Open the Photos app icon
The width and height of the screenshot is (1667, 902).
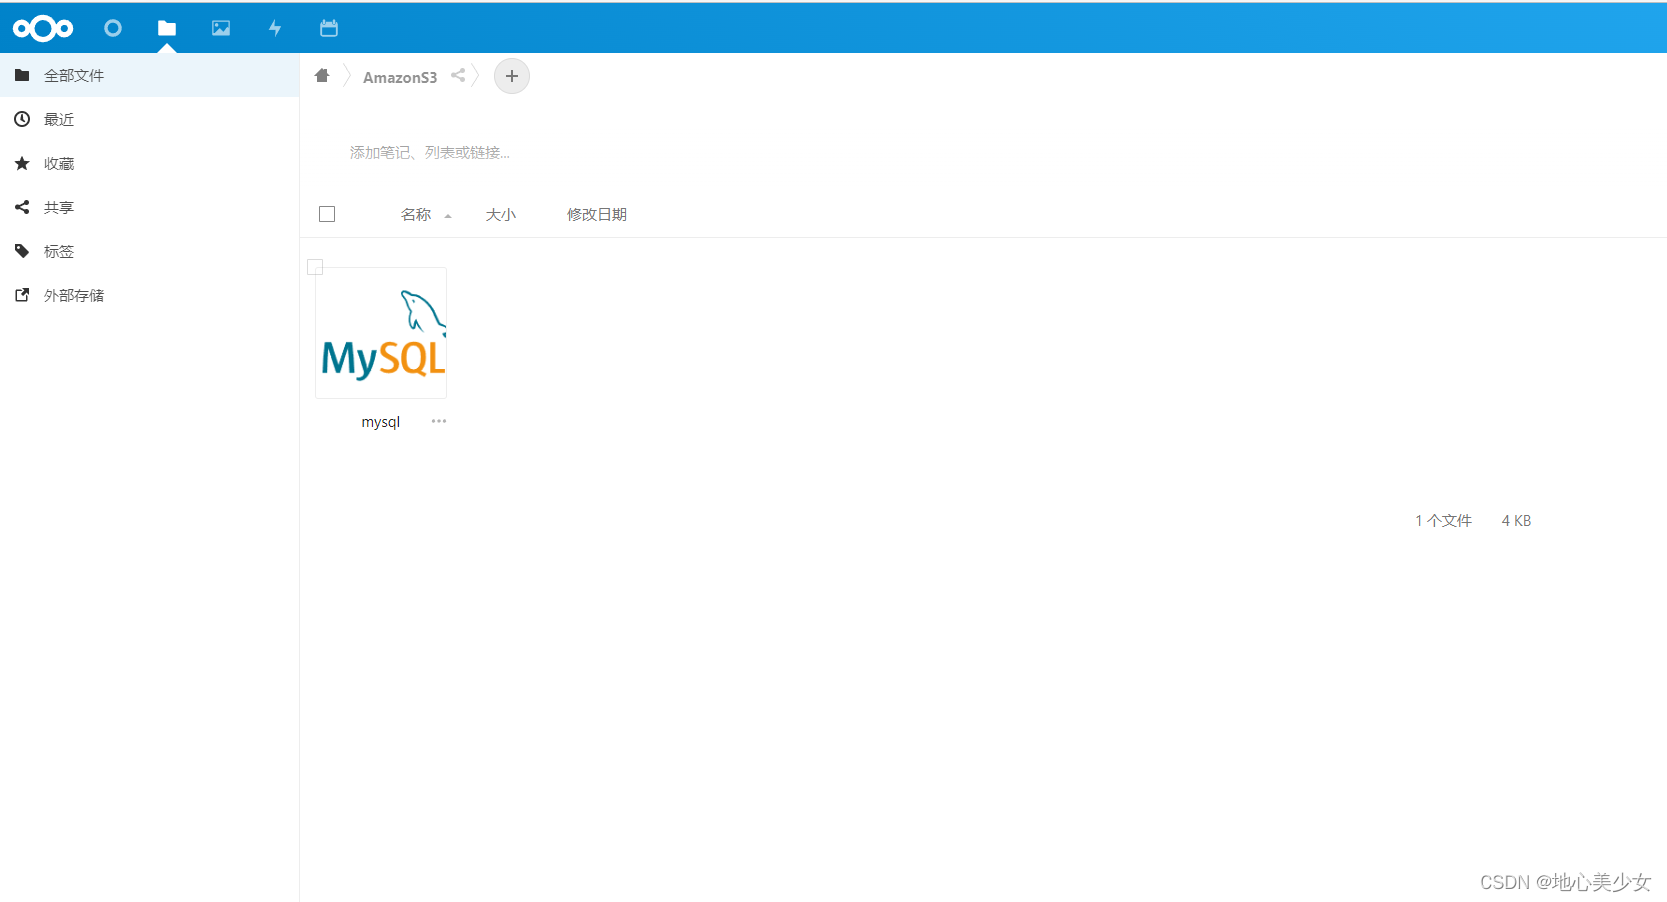[221, 28]
